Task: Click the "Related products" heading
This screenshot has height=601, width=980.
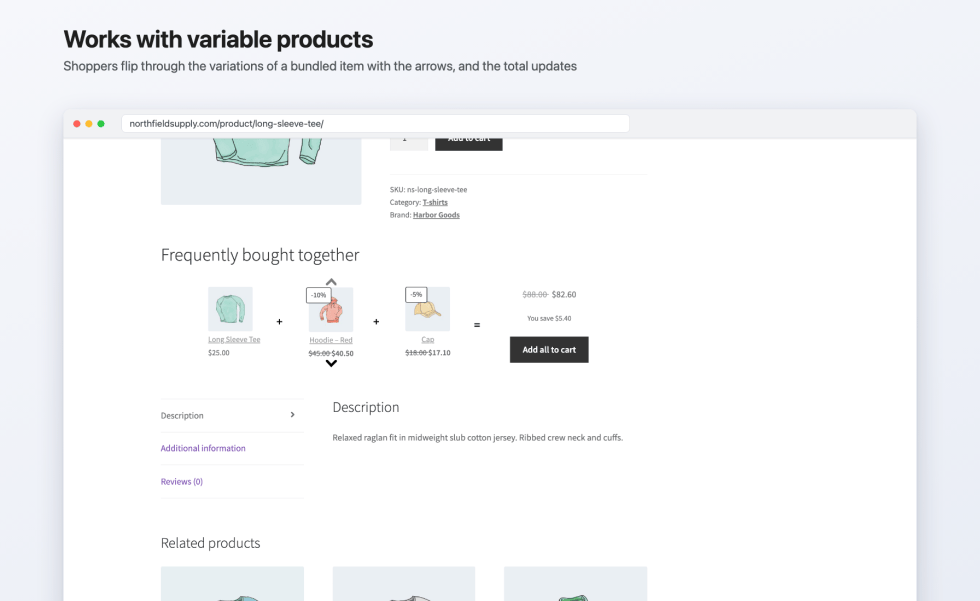Action: [210, 543]
